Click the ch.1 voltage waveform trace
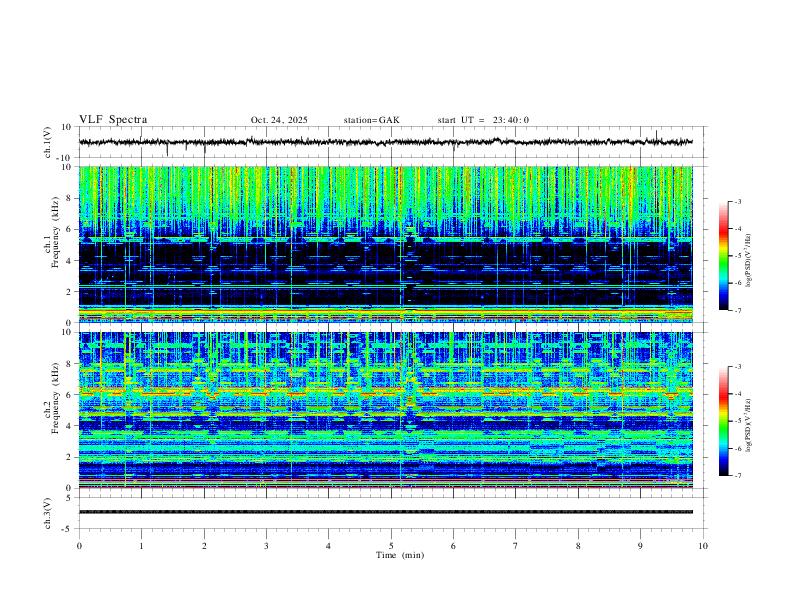Viewport: 792px width, 612px height. 386,142
